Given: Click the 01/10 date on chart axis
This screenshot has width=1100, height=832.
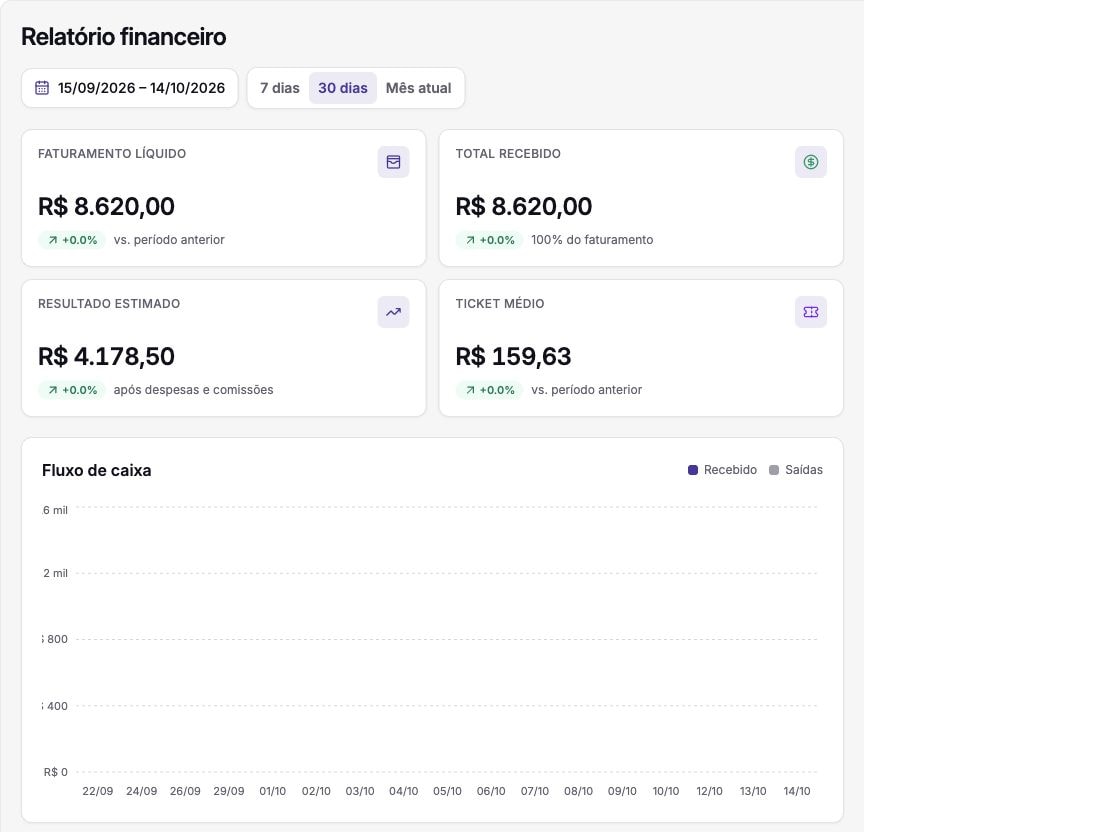Looking at the screenshot, I should pyautogui.click(x=272, y=791).
